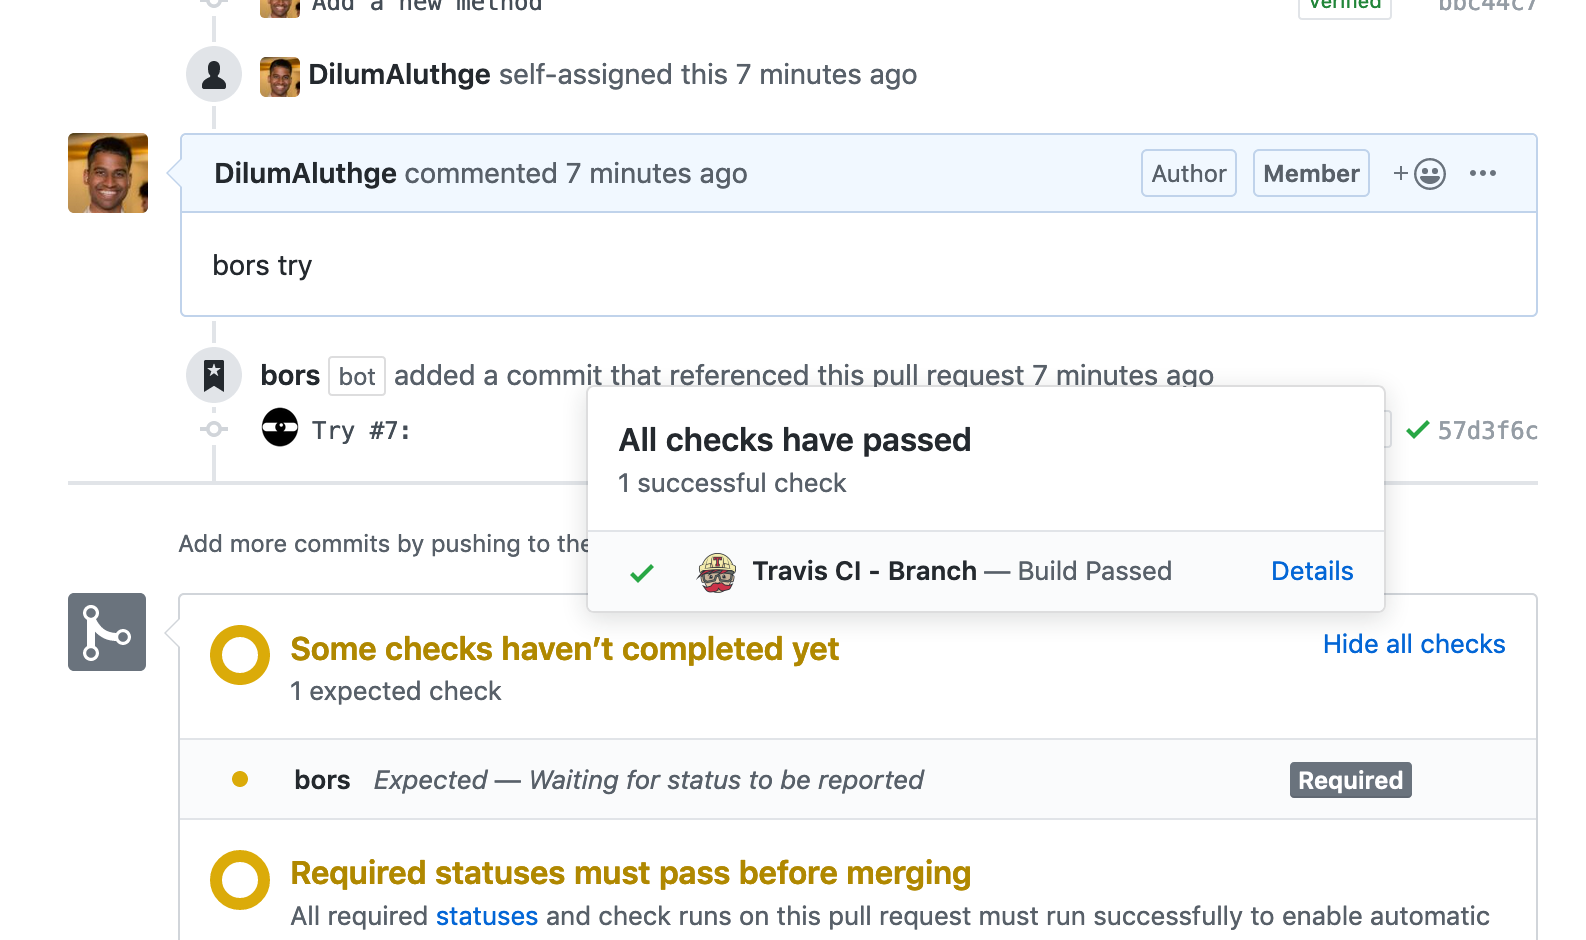
Task: Open Details for Travis CI build
Action: (1312, 571)
